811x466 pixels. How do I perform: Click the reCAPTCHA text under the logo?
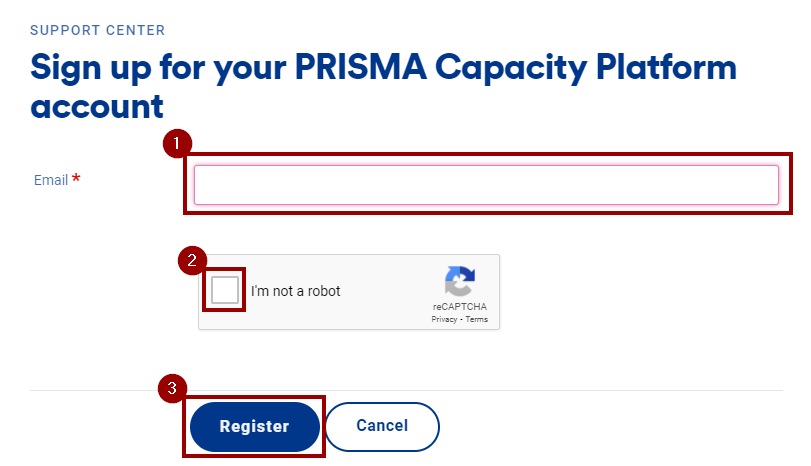460,307
